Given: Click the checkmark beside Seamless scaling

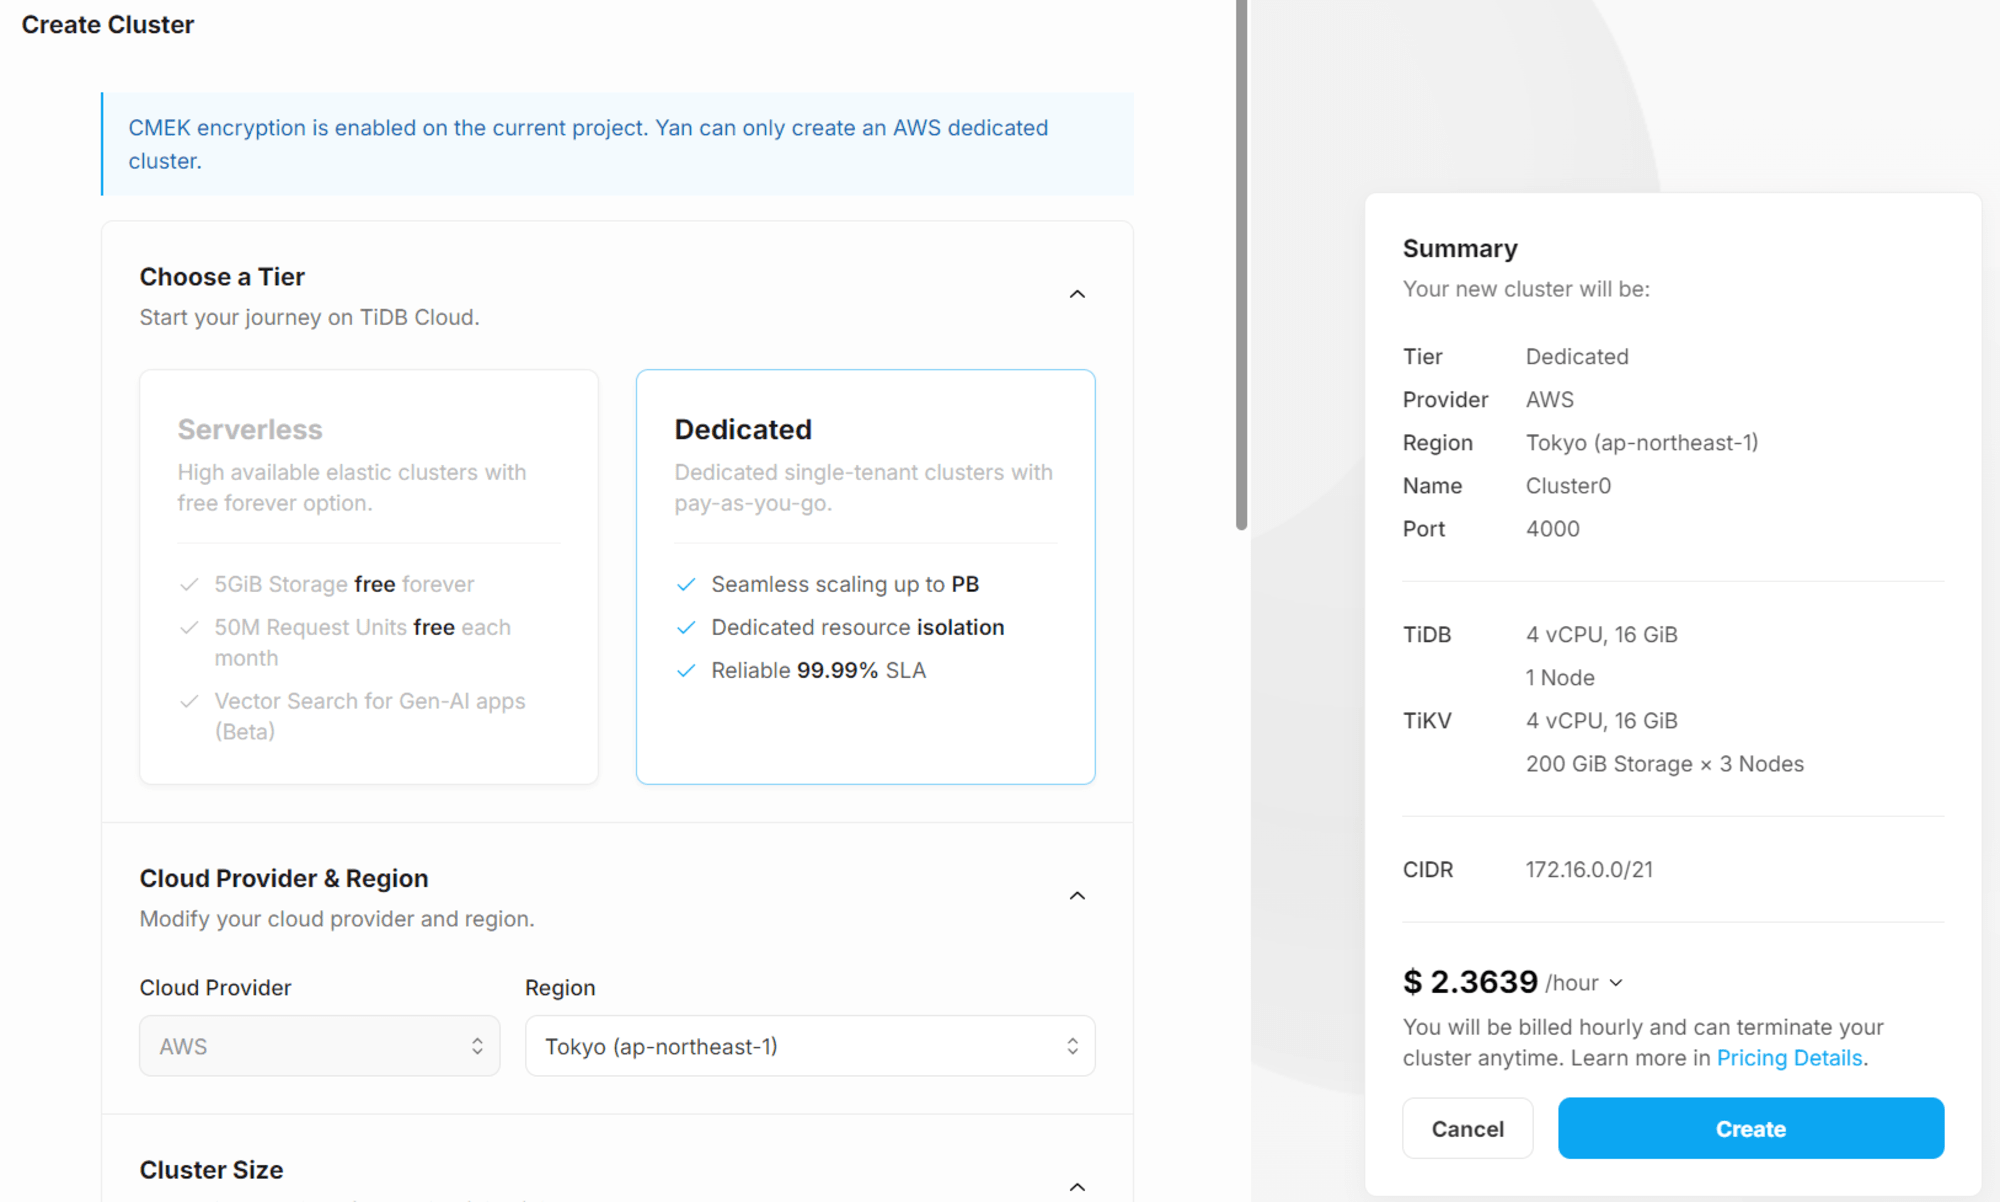Looking at the screenshot, I should (x=686, y=584).
